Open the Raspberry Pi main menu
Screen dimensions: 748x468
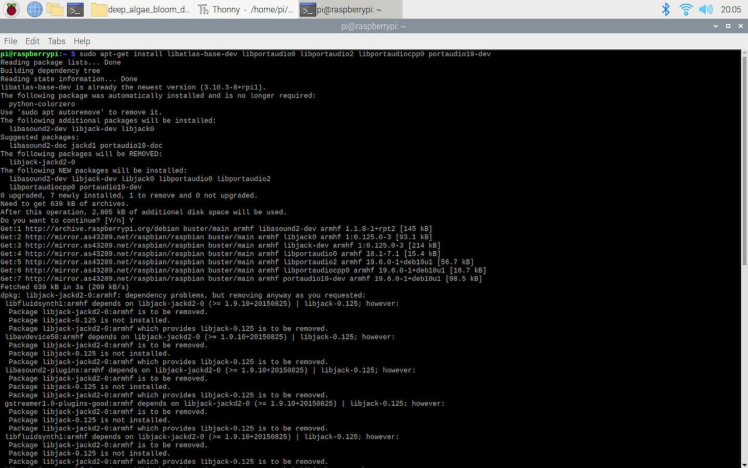click(11, 9)
